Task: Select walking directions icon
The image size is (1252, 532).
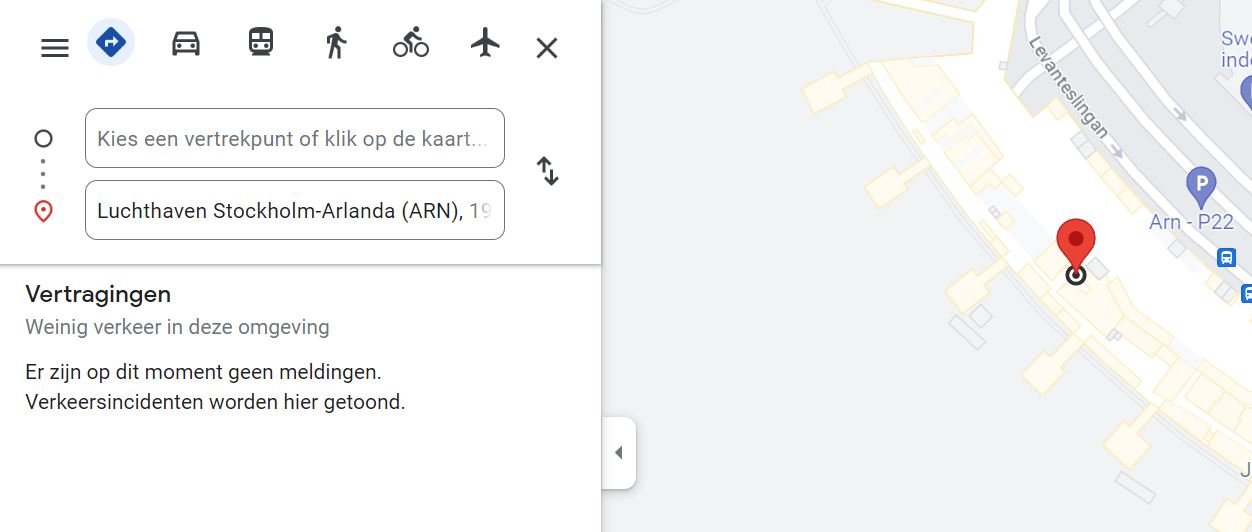Action: (335, 43)
